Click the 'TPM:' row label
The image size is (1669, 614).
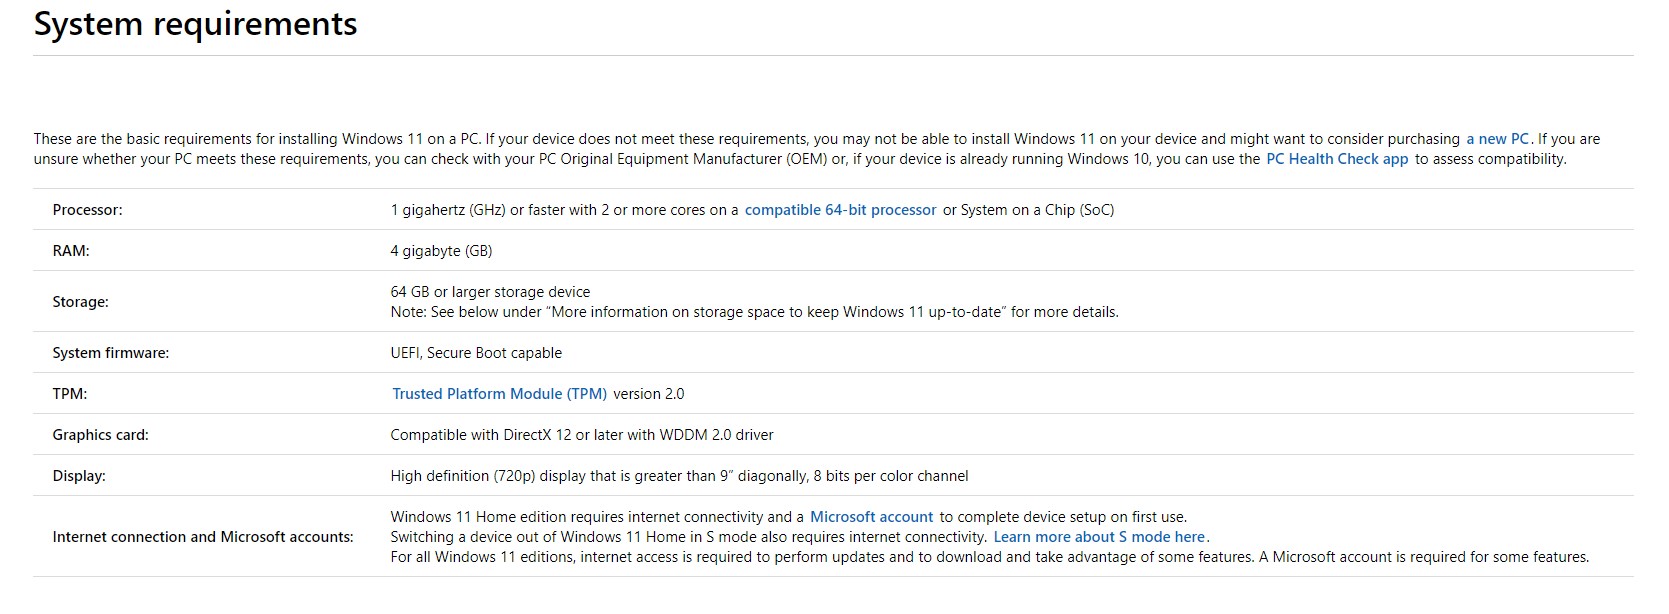[x=69, y=394]
